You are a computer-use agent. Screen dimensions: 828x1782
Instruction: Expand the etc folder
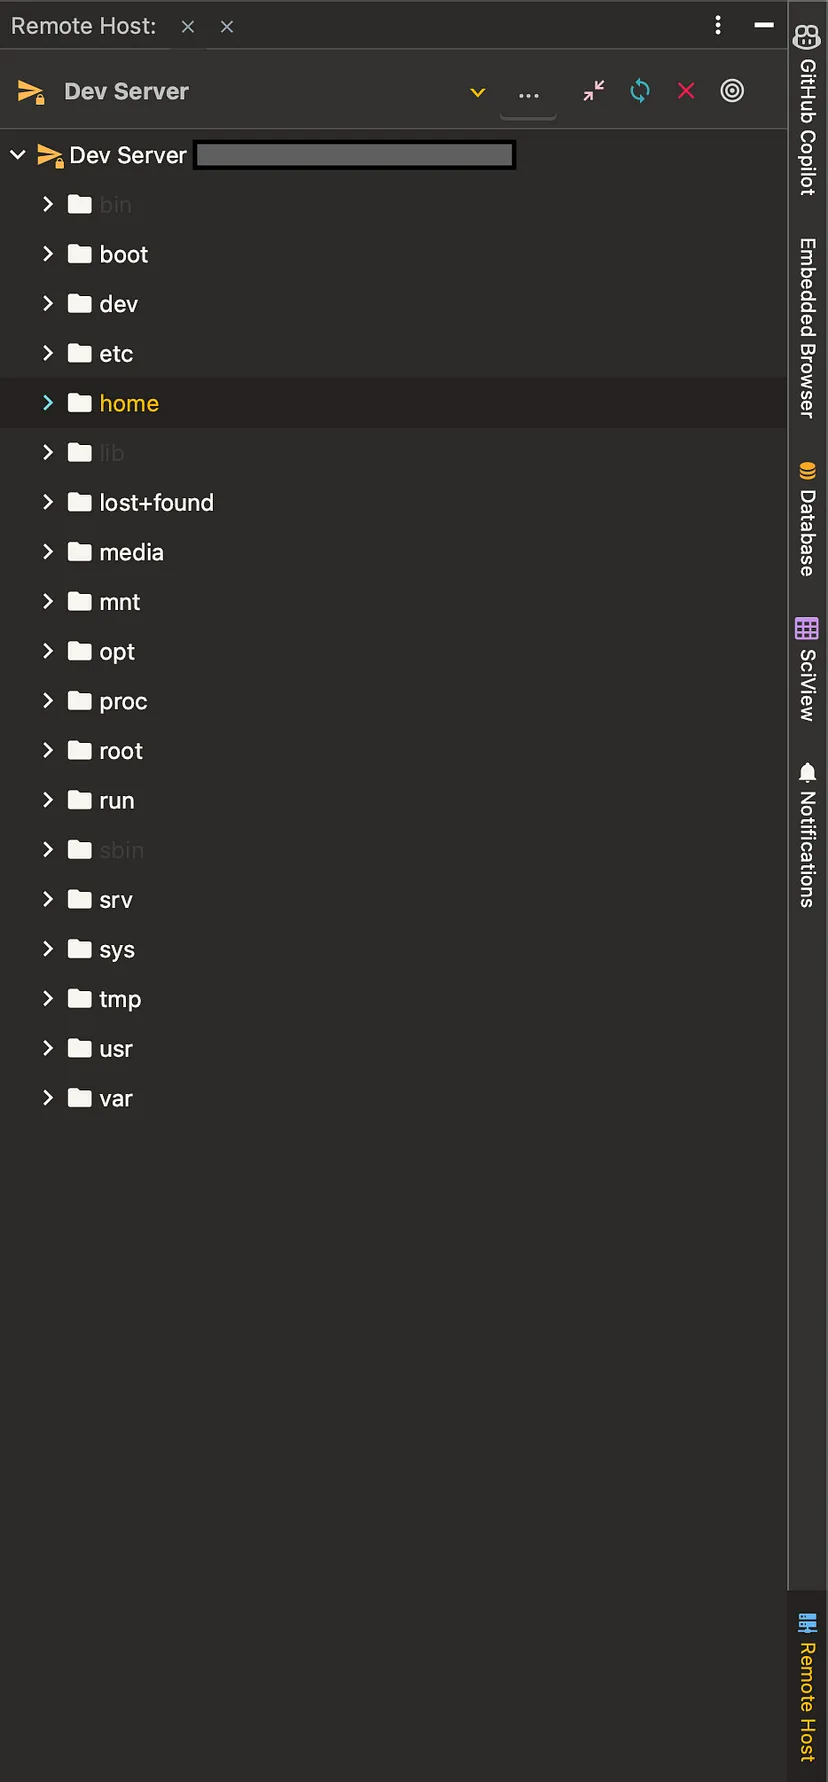48,353
